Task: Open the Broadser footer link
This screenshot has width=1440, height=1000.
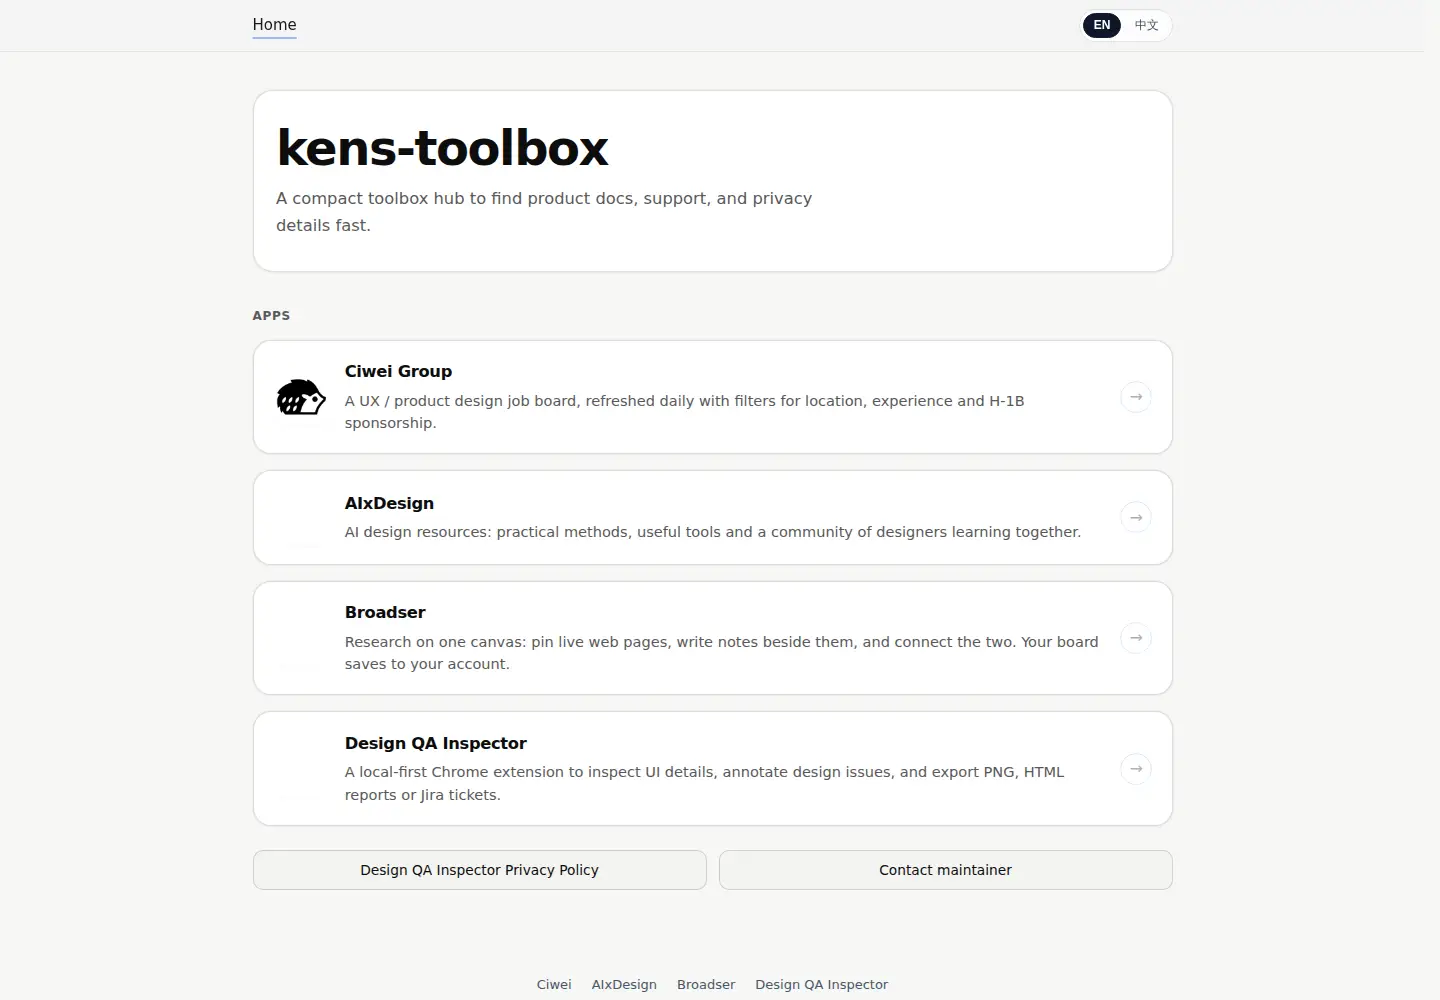Action: pyautogui.click(x=706, y=985)
